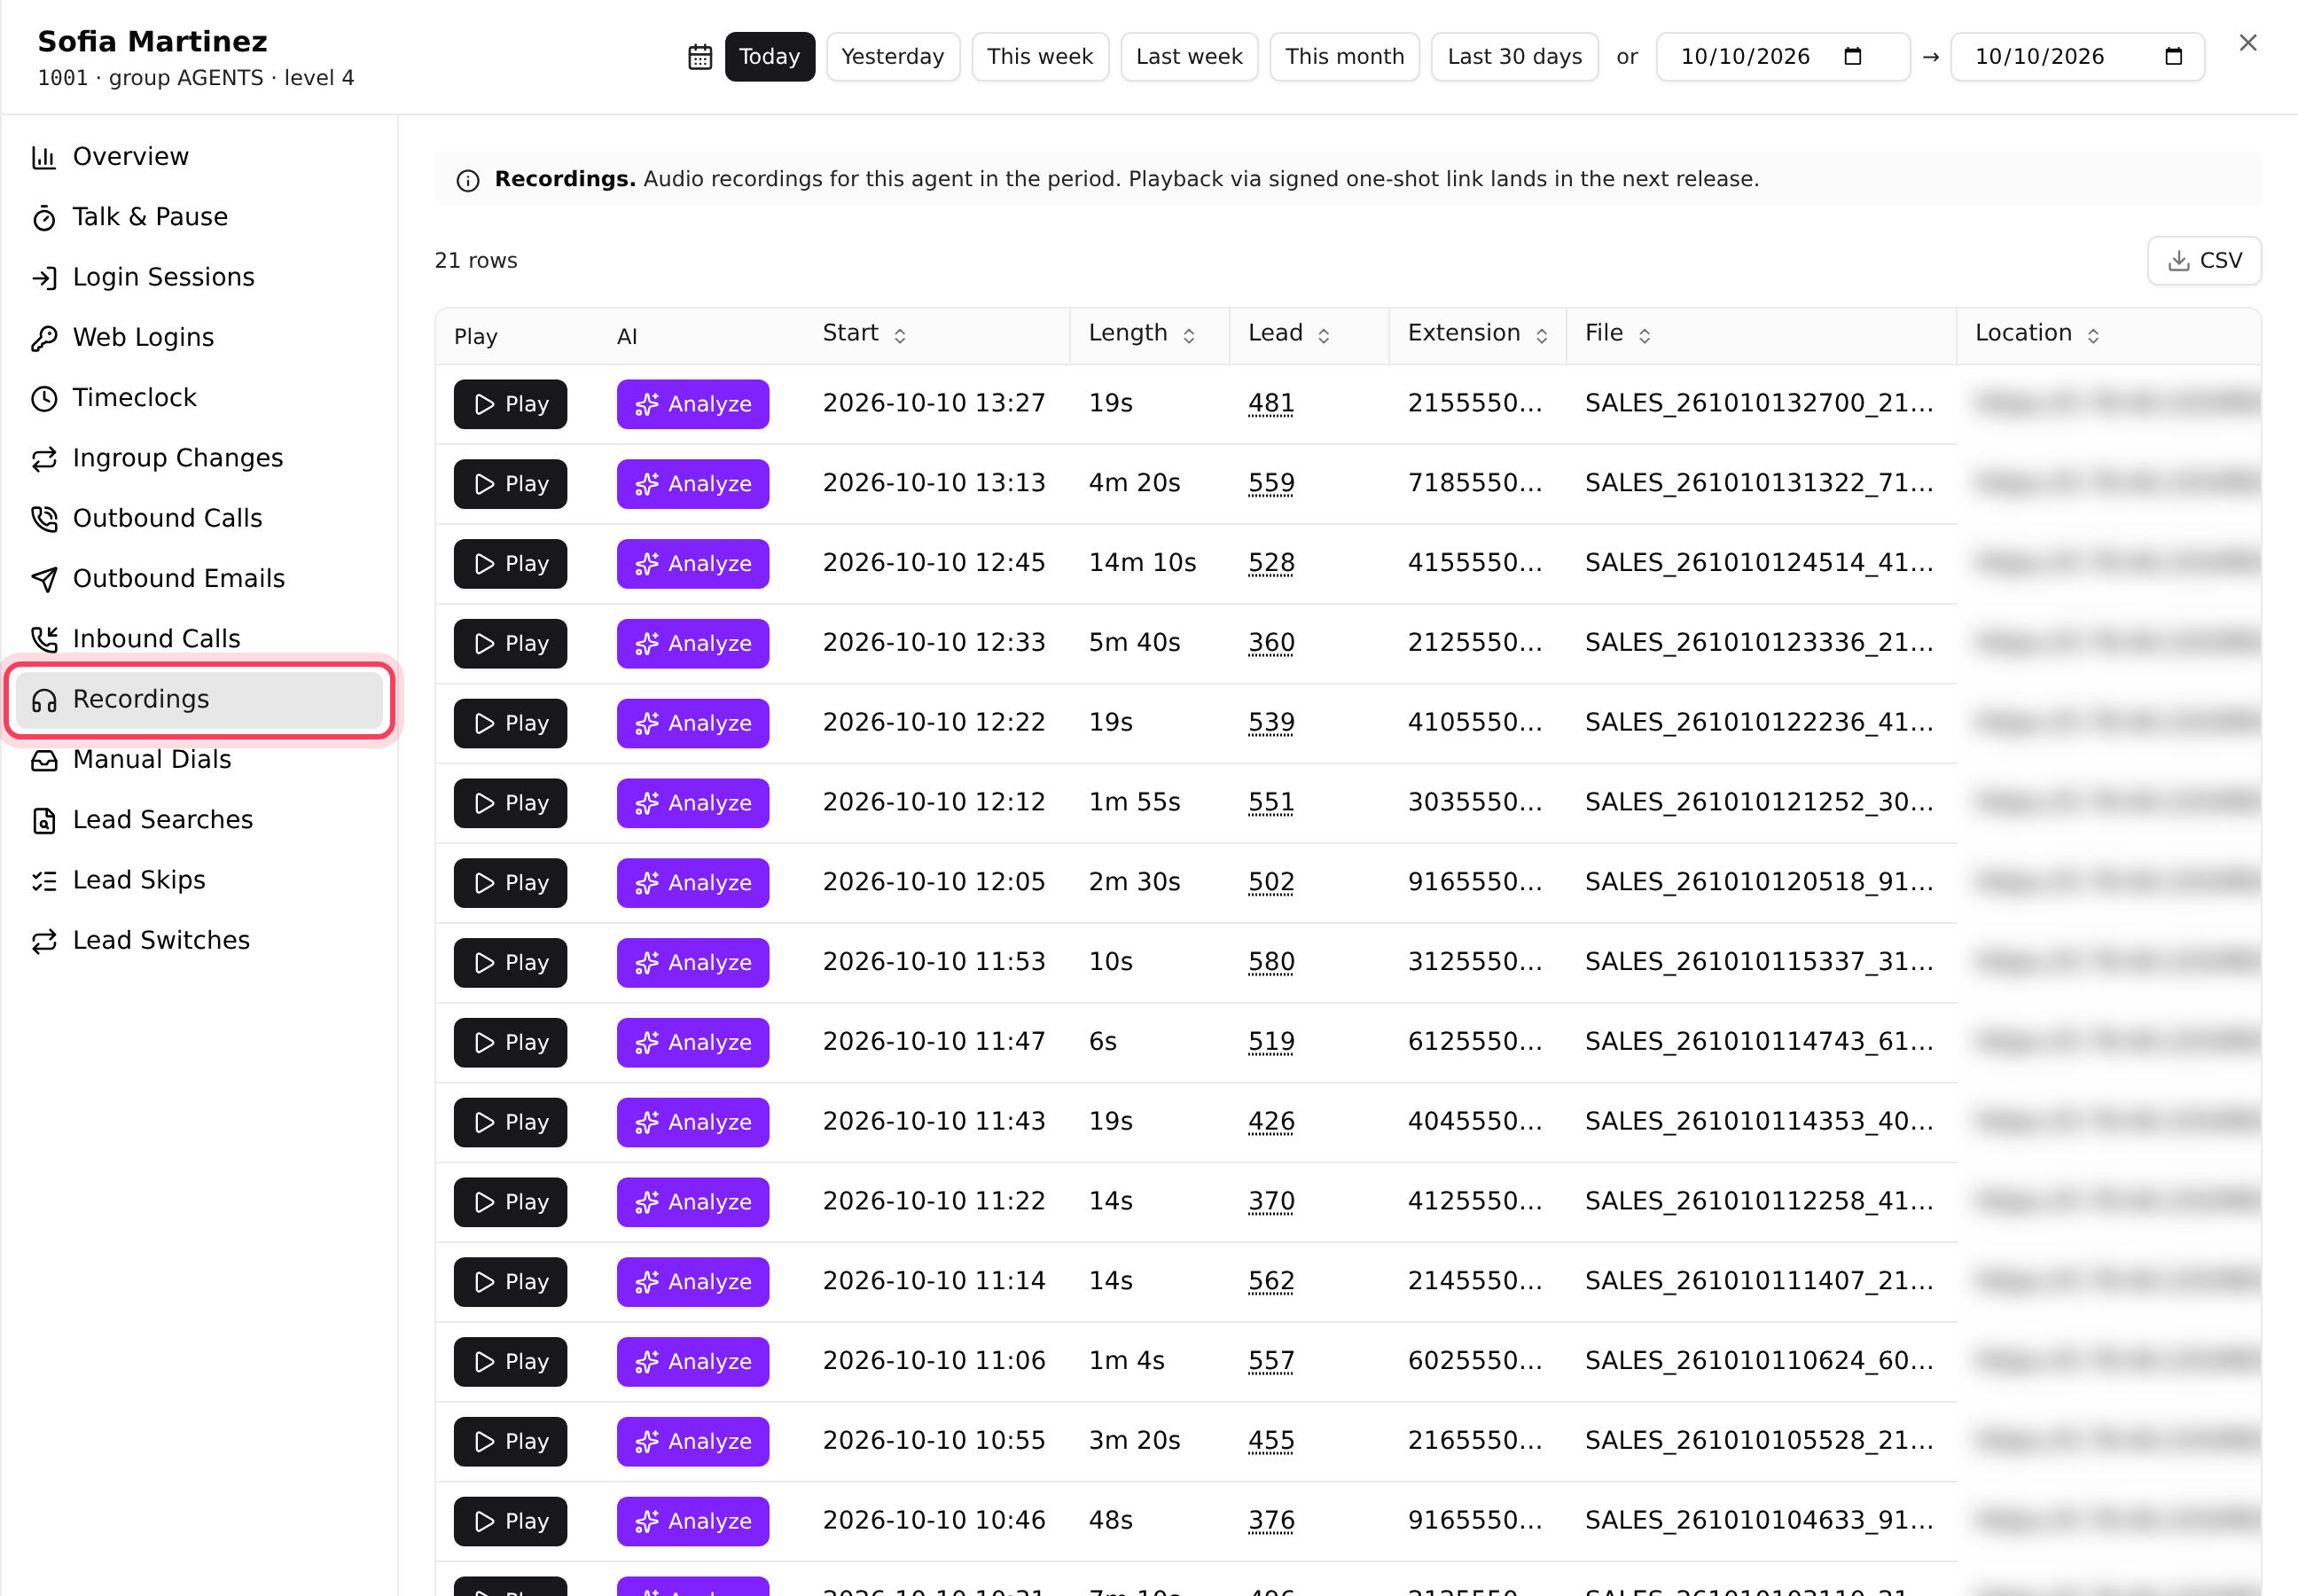2298x1596 pixels.
Task: Choose This week range
Action: pos(1040,57)
